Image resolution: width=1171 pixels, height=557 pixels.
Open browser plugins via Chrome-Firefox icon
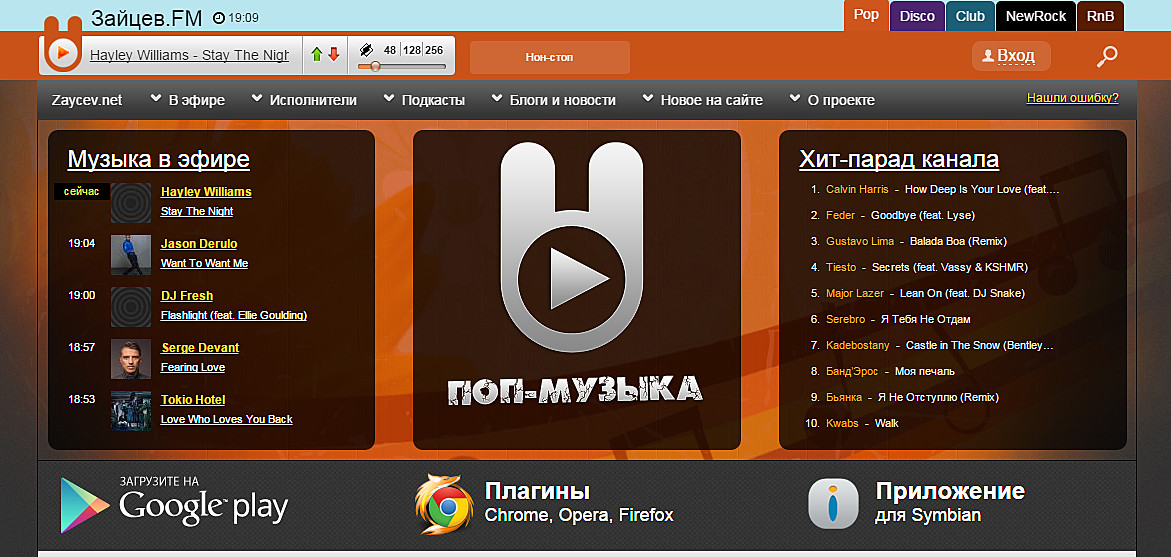click(444, 505)
